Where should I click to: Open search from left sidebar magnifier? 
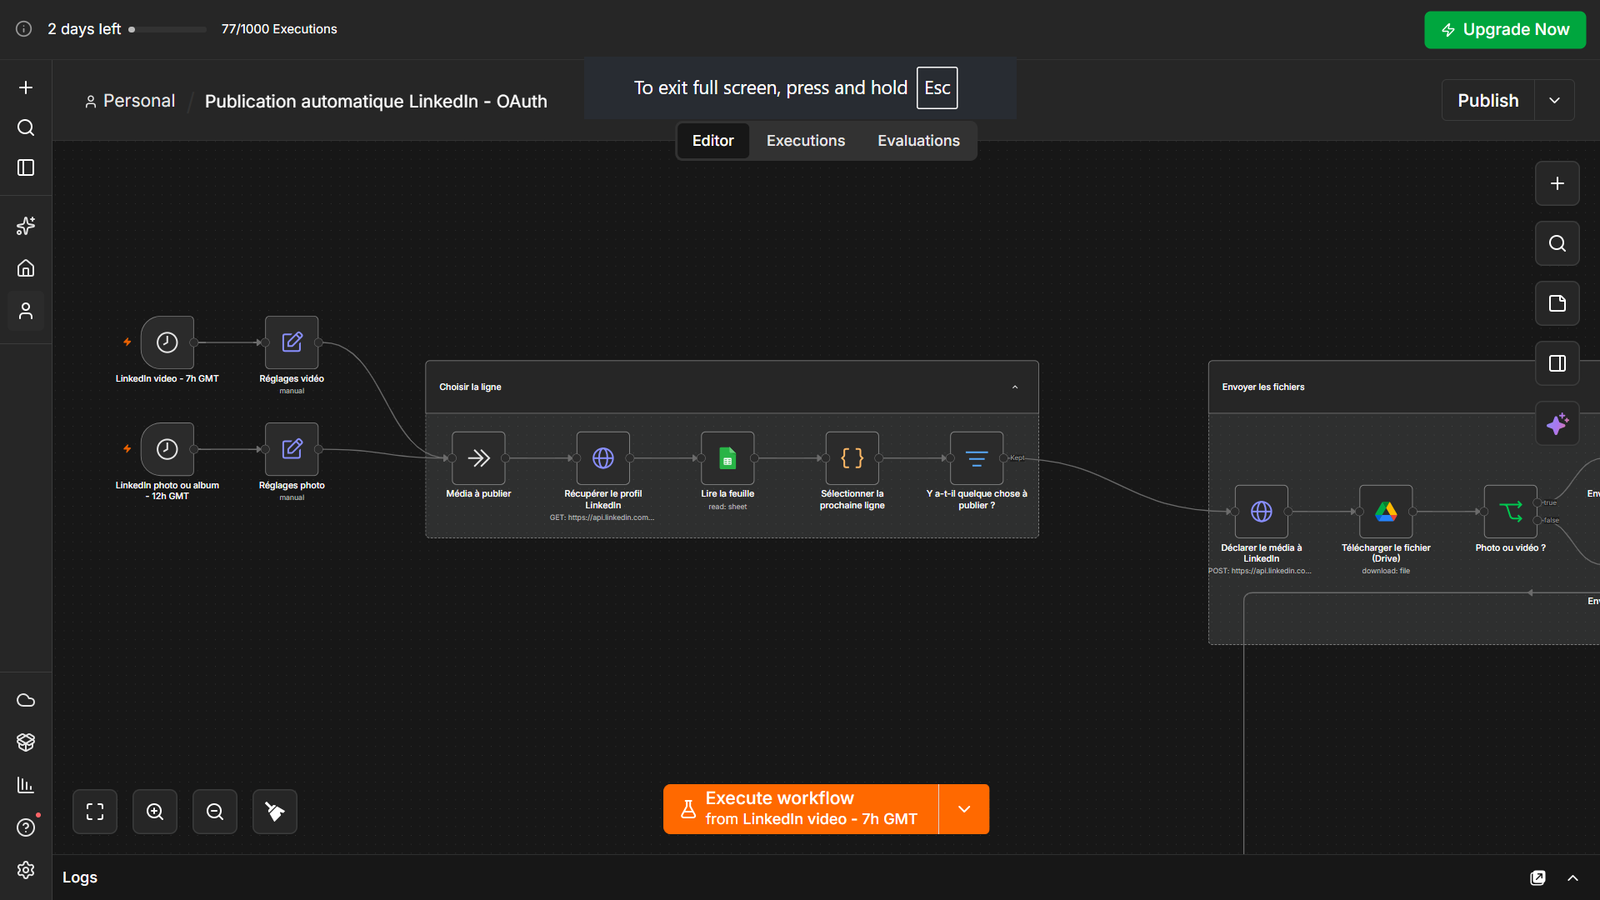[x=26, y=127]
